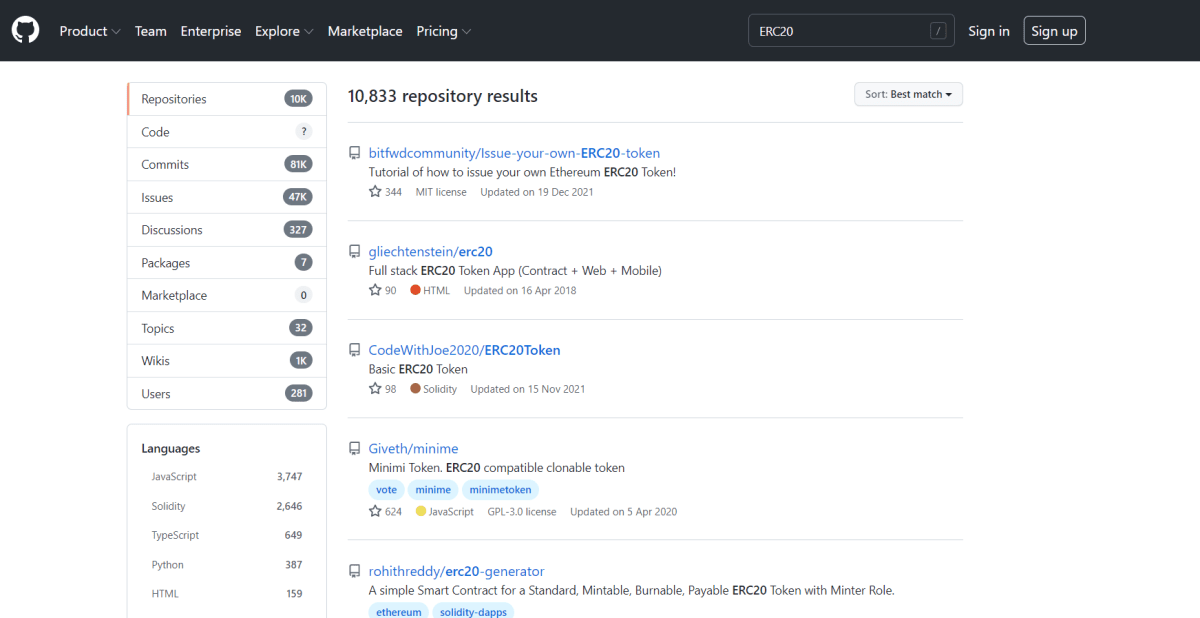
Task: Click the 10,833 repository results heading
Action: [443, 96]
